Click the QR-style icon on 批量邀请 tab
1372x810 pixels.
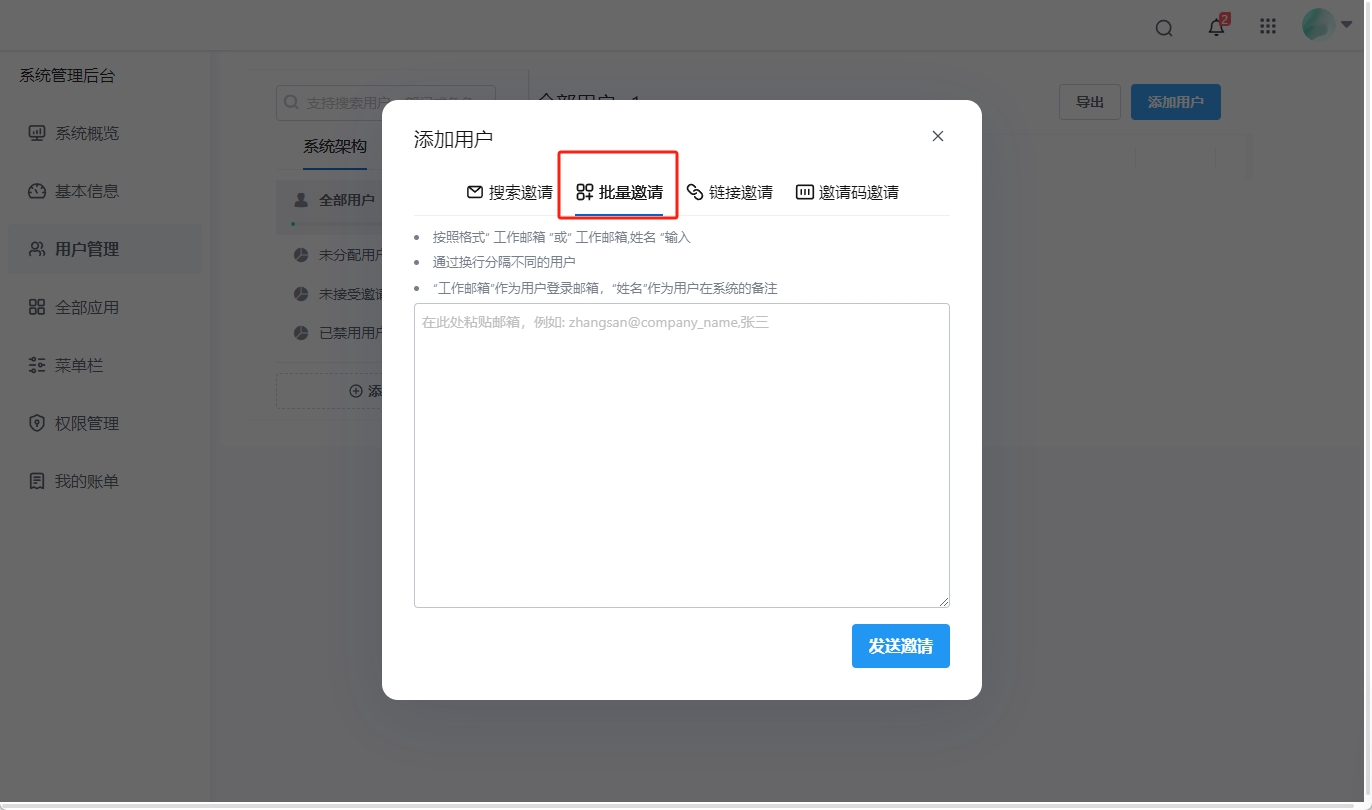pos(584,192)
